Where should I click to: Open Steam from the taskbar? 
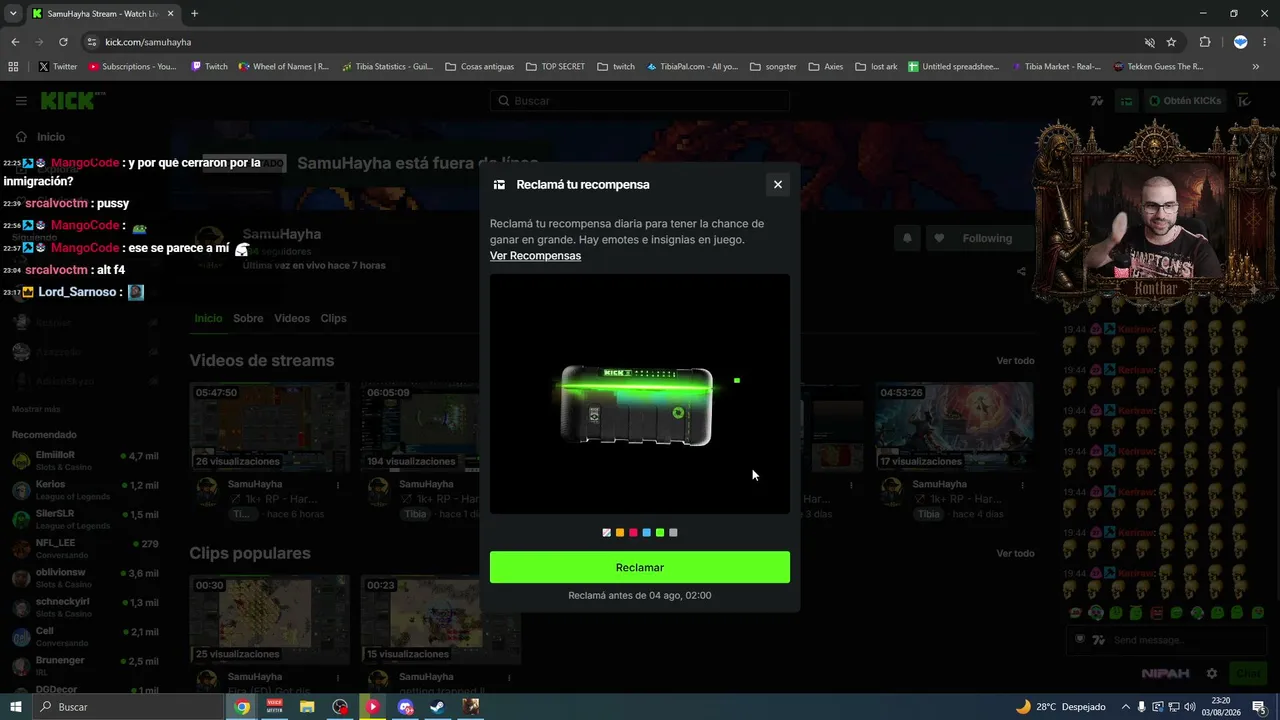click(437, 707)
